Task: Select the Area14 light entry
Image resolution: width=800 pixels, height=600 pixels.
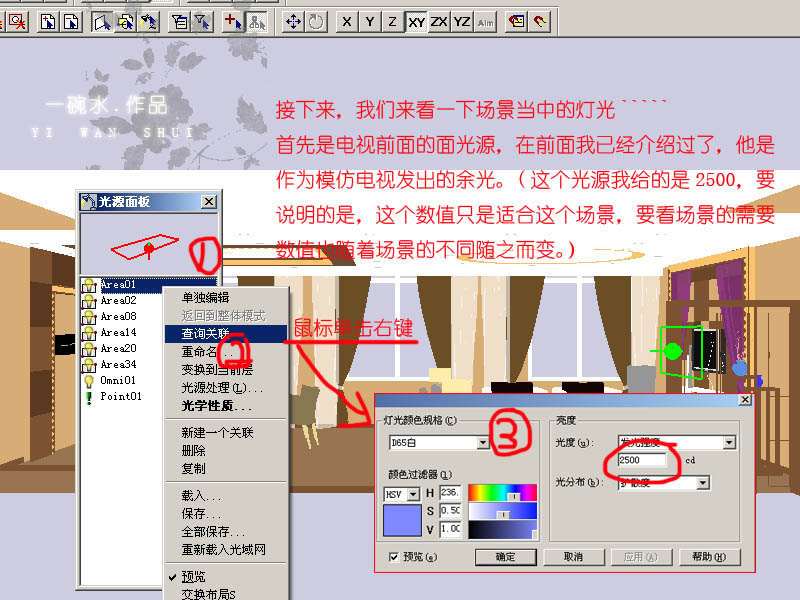Action: tap(118, 333)
